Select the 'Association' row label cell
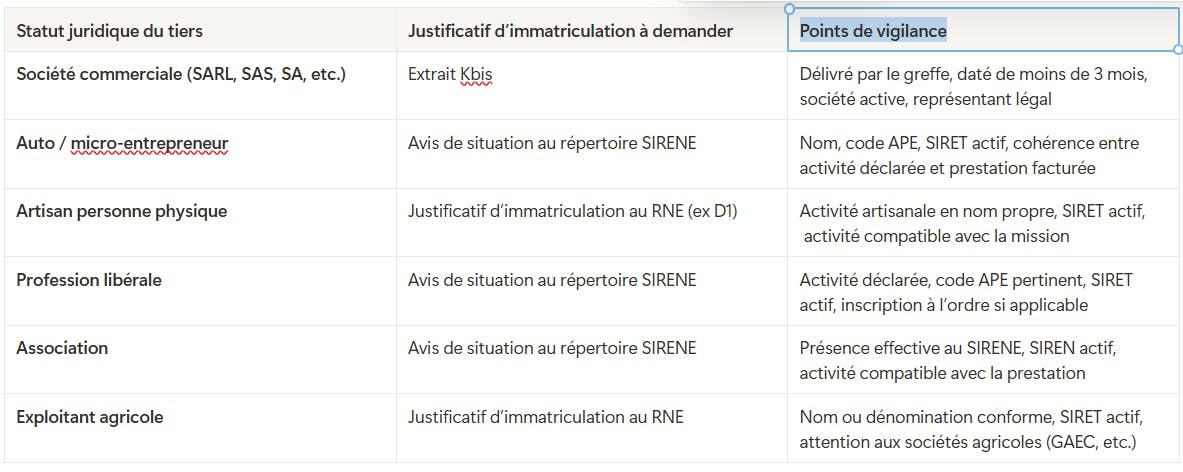This screenshot has height=472, width=1183. coord(62,348)
